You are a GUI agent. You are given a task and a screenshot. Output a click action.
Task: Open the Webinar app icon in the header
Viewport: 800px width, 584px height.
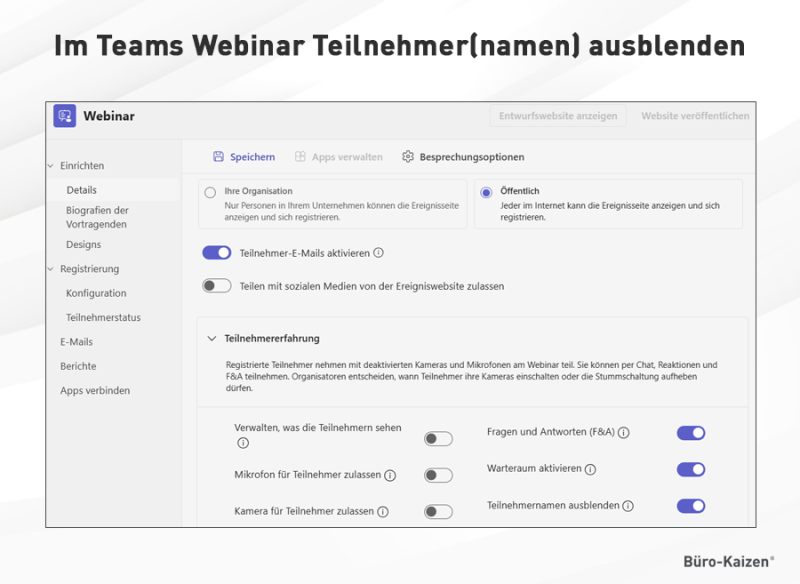click(62, 116)
